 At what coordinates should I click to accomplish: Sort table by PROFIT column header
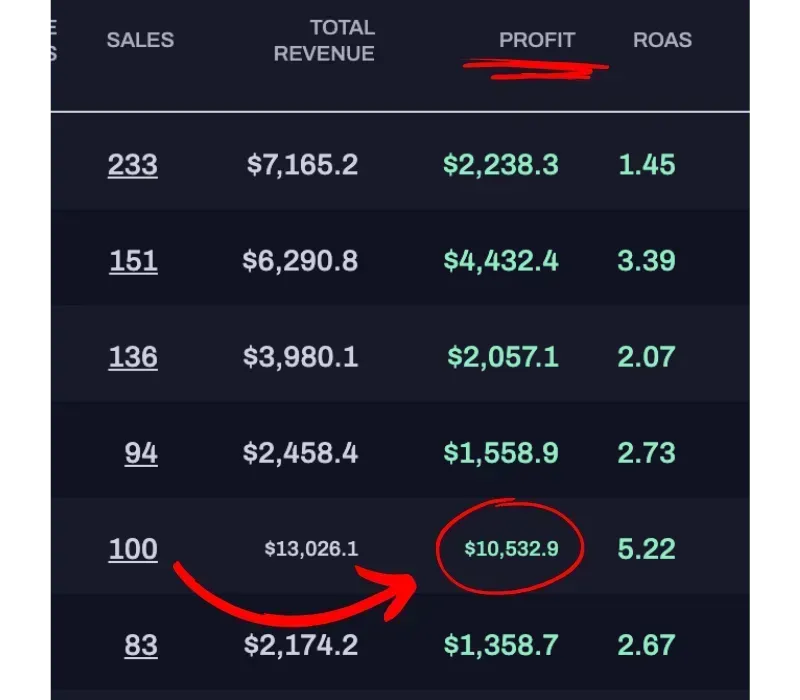click(537, 40)
